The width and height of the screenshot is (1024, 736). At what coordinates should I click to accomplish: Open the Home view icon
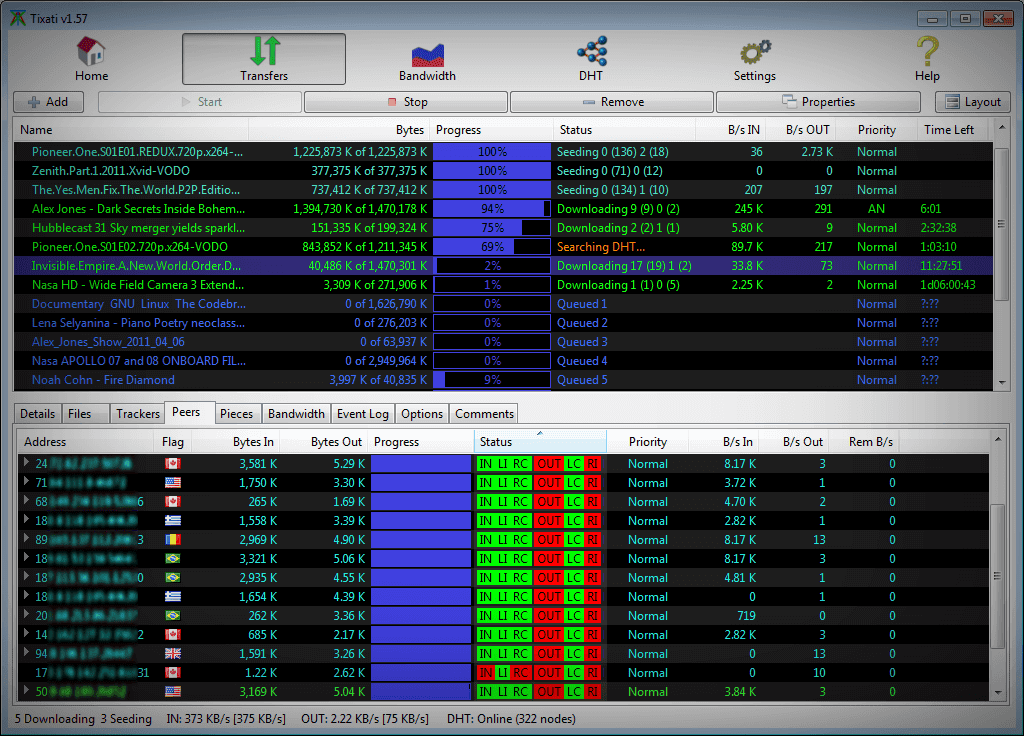point(91,51)
